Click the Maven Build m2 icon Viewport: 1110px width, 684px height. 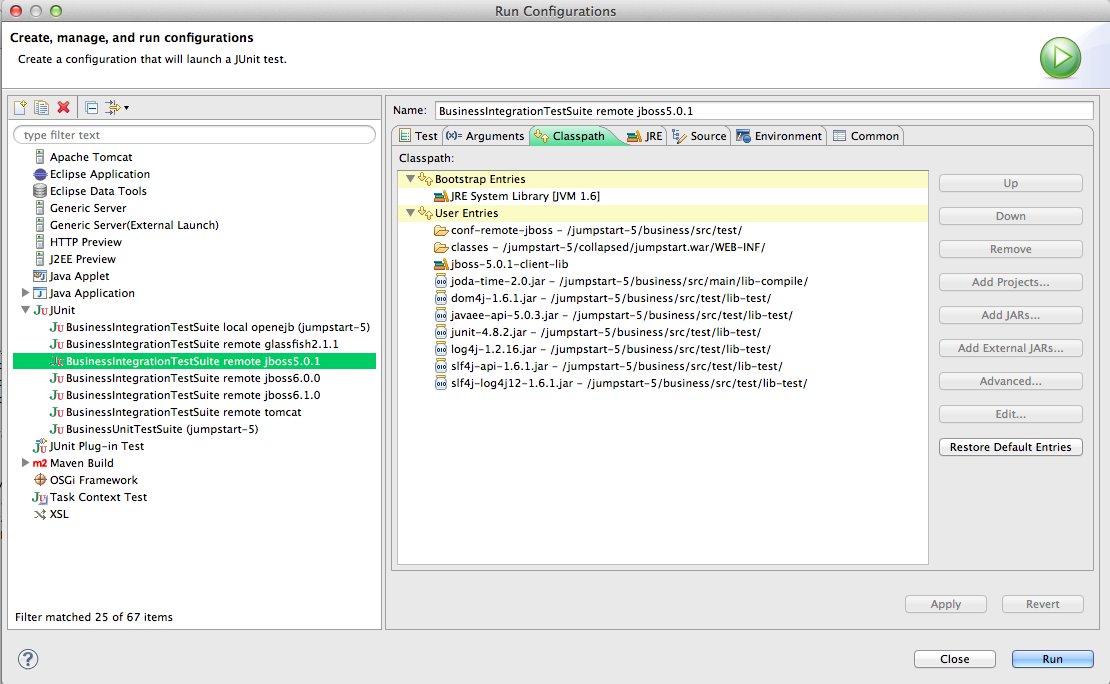pyautogui.click(x=40, y=463)
